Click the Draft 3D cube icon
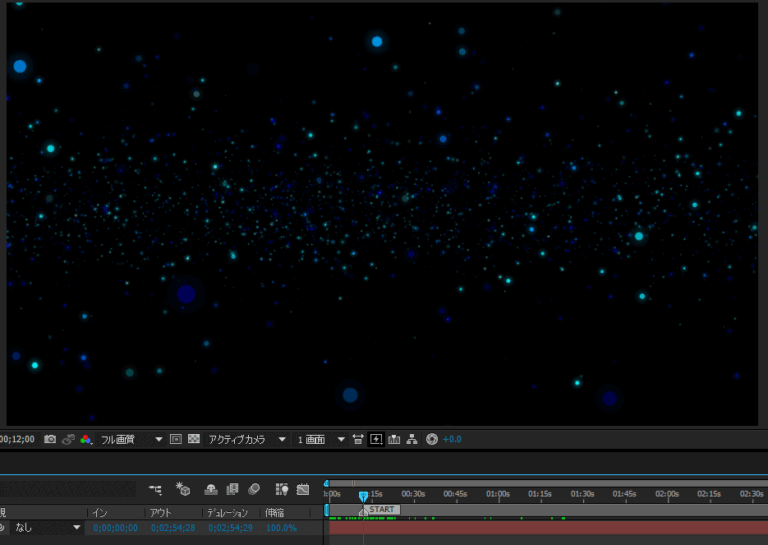This screenshot has height=545, width=768. click(x=183, y=489)
